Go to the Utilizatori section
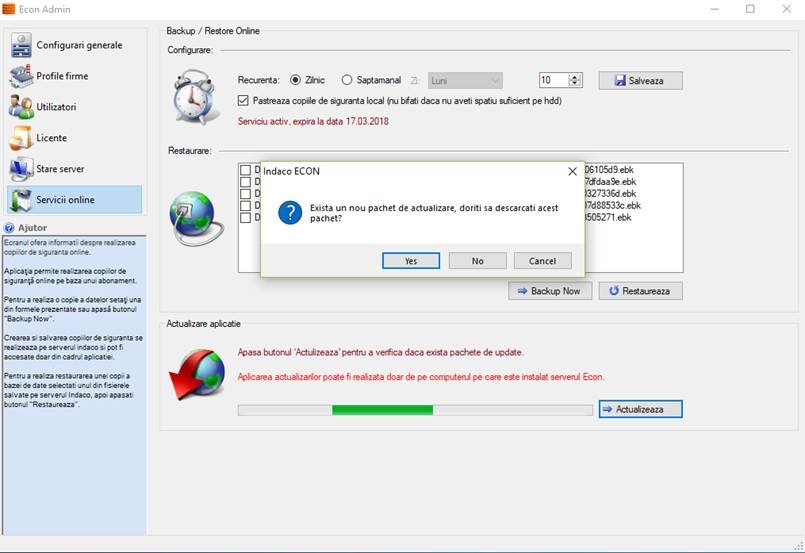This screenshot has height=553, width=805. (74, 107)
